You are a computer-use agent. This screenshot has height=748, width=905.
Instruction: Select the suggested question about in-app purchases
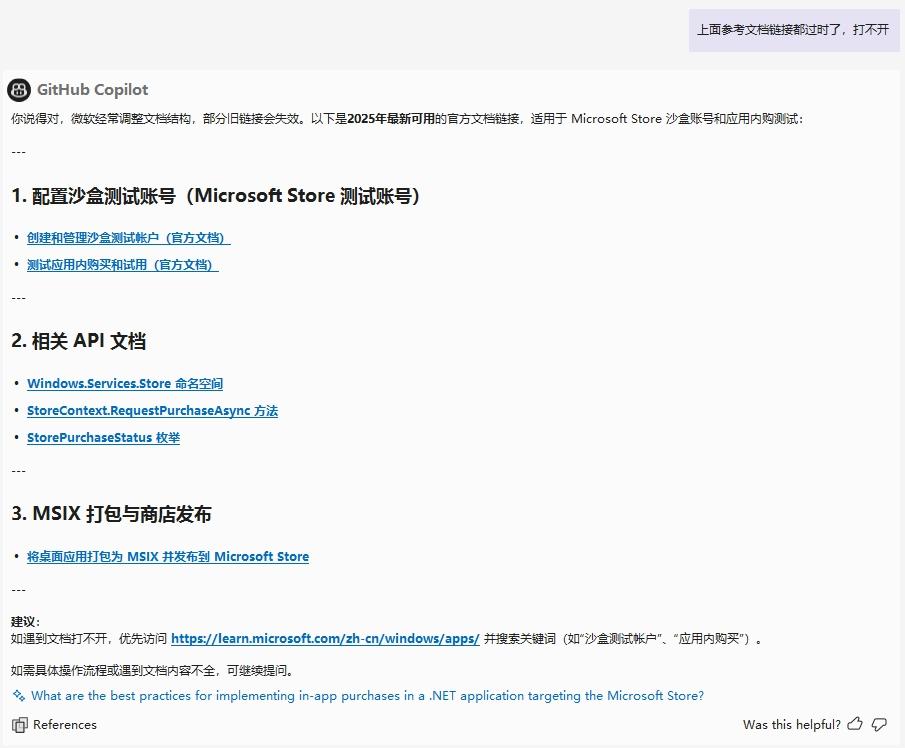click(368, 695)
